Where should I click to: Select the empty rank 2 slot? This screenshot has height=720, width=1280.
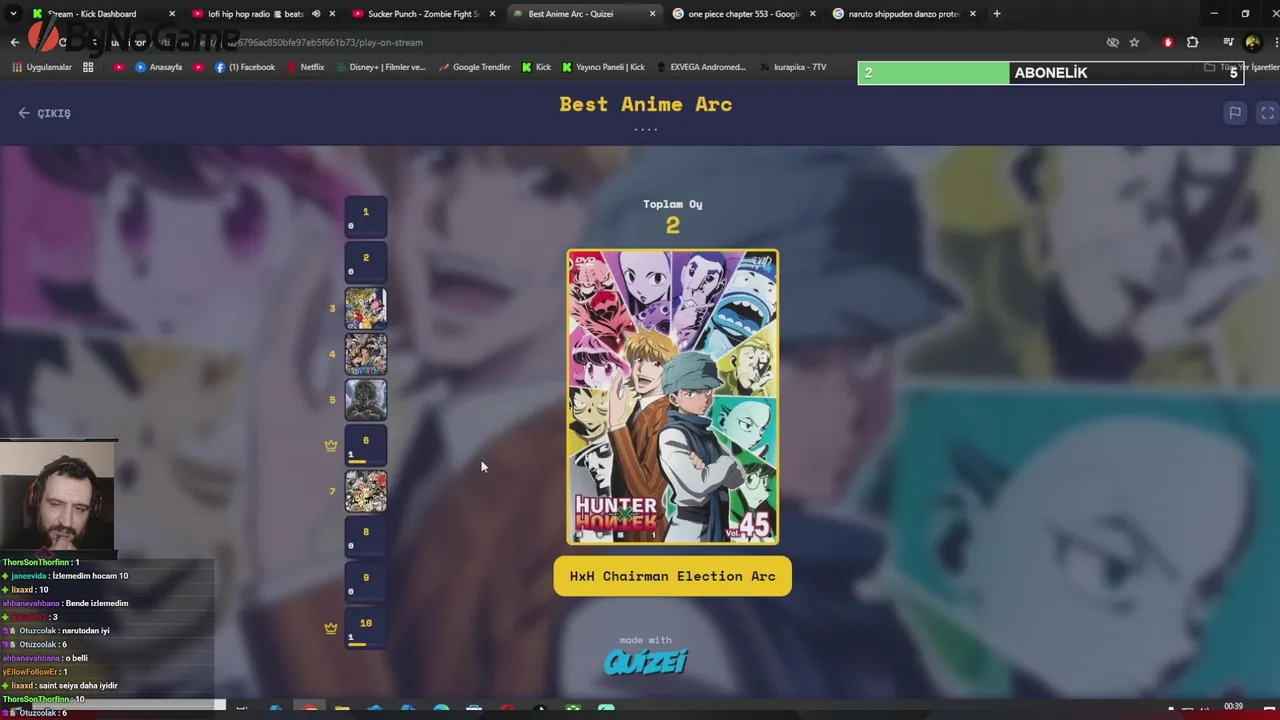coord(365,262)
